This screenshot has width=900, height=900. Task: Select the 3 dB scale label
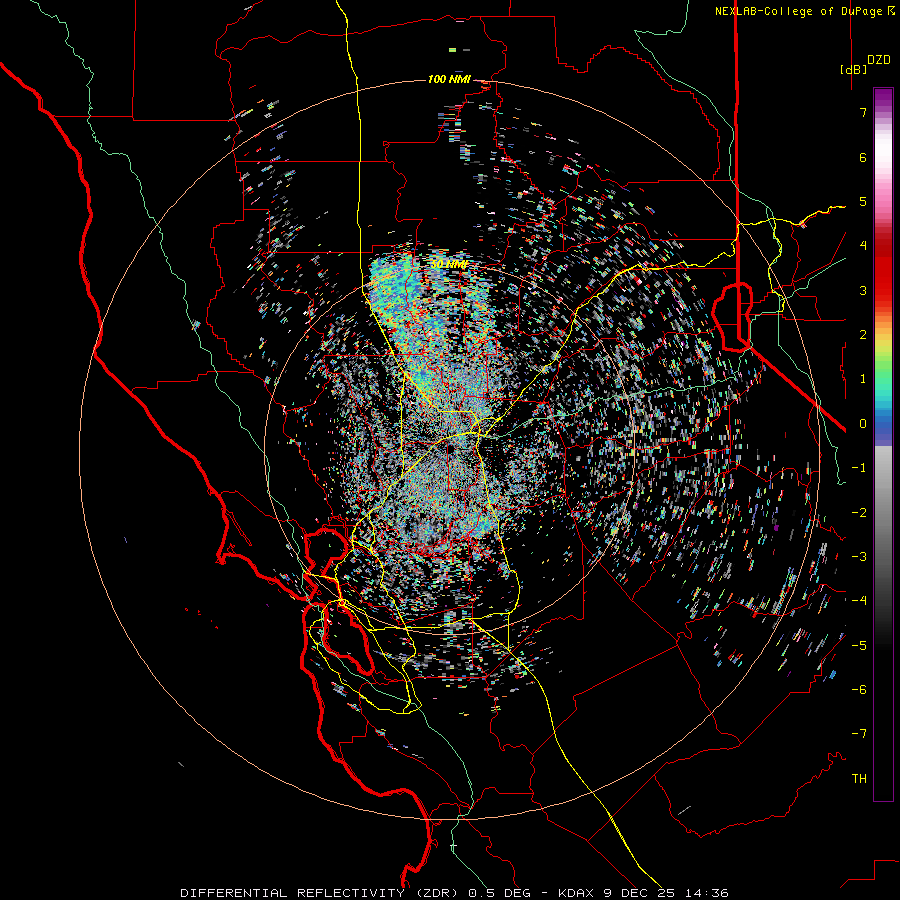coord(863,290)
